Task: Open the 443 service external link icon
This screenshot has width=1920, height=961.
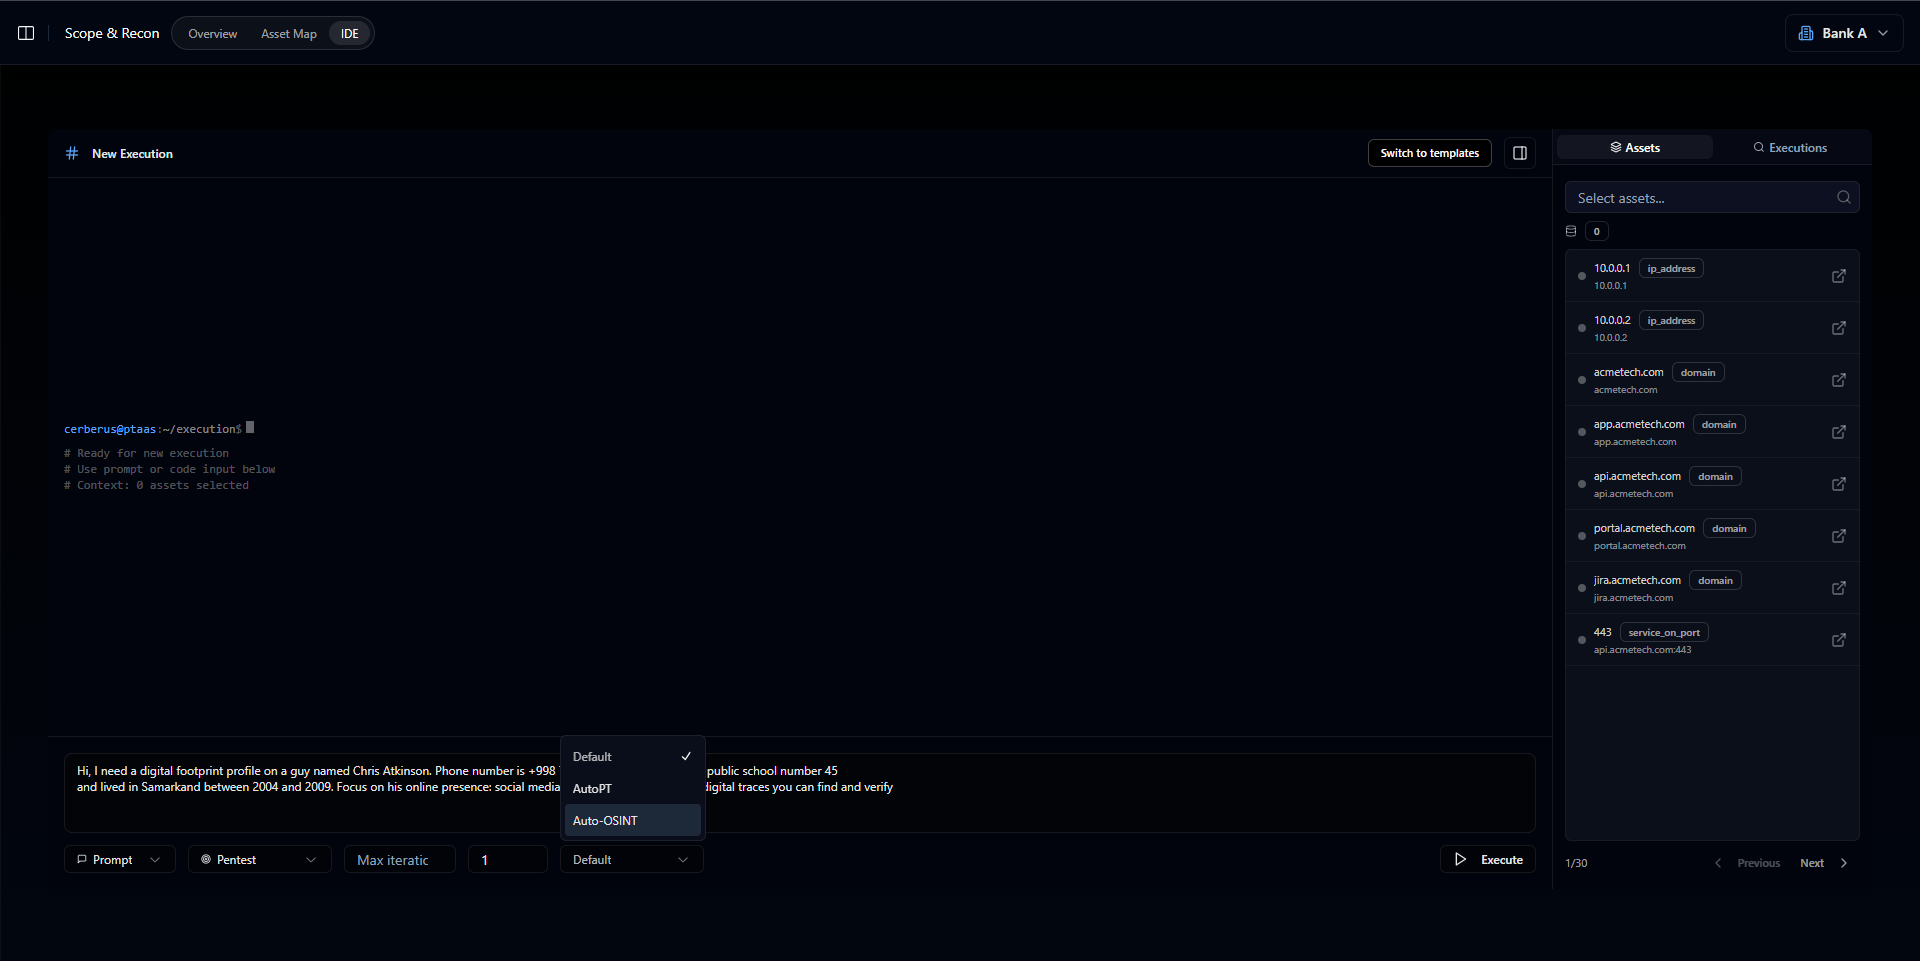Action: (1838, 640)
